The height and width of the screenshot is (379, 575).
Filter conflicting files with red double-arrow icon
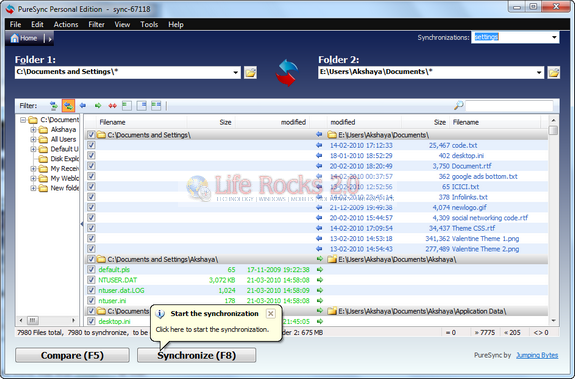pos(112,106)
